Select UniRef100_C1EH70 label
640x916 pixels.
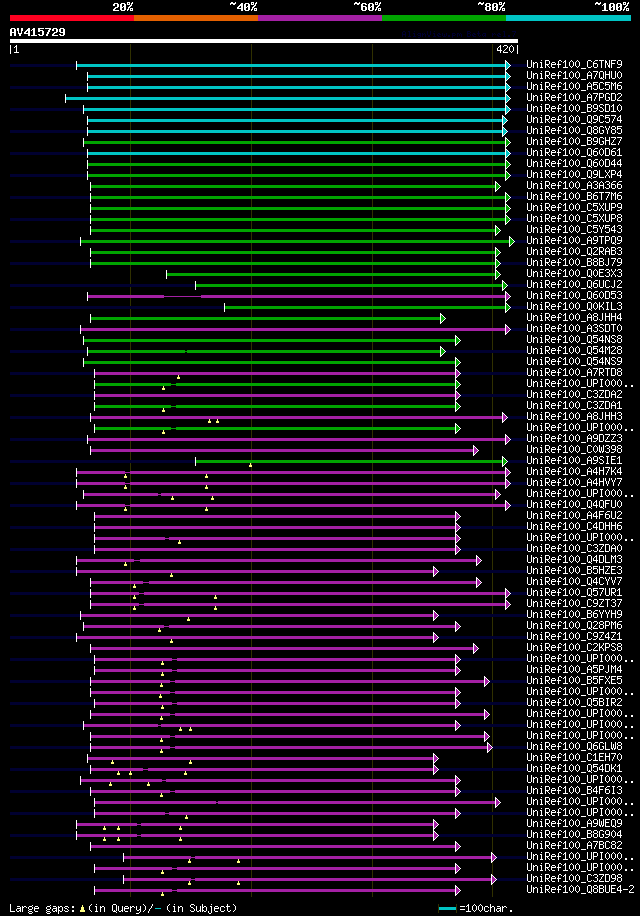click(x=575, y=757)
